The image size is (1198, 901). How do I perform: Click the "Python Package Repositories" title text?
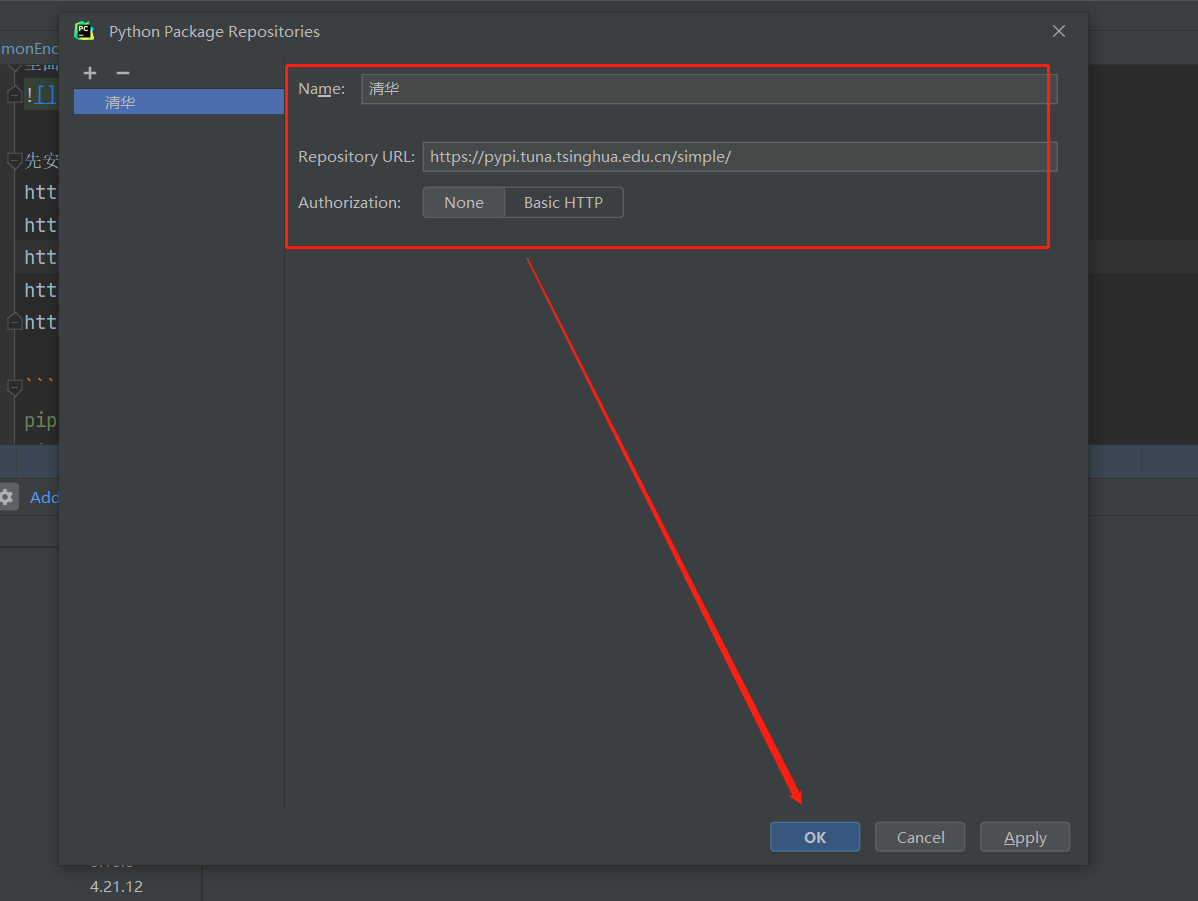[x=214, y=31]
